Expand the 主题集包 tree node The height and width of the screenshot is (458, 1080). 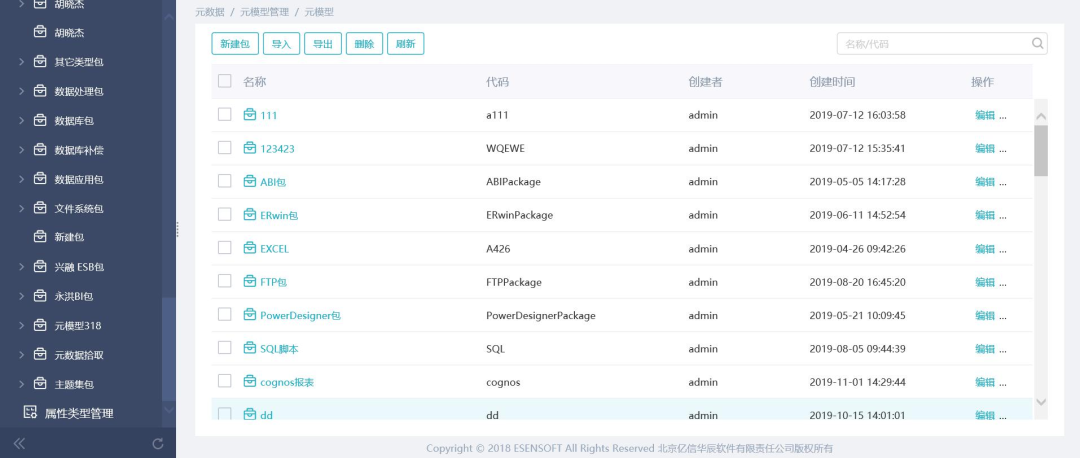pos(21,384)
